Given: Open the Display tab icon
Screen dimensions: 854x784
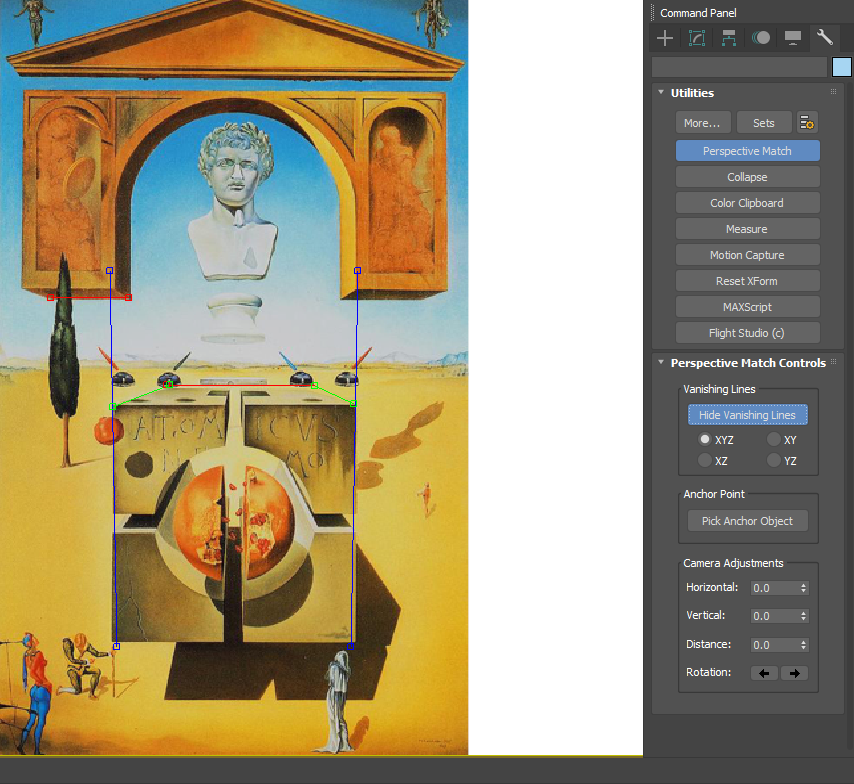Looking at the screenshot, I should click(792, 38).
